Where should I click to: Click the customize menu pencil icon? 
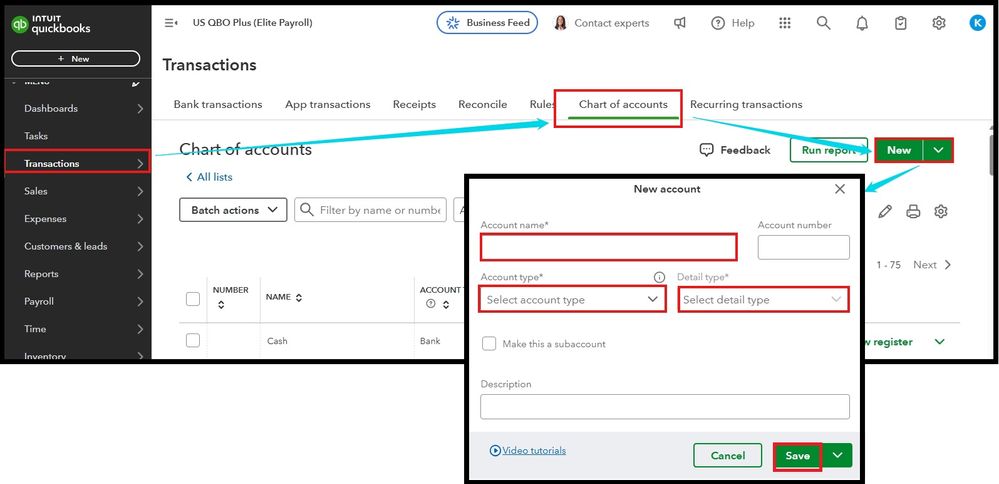pyautogui.click(x=136, y=83)
